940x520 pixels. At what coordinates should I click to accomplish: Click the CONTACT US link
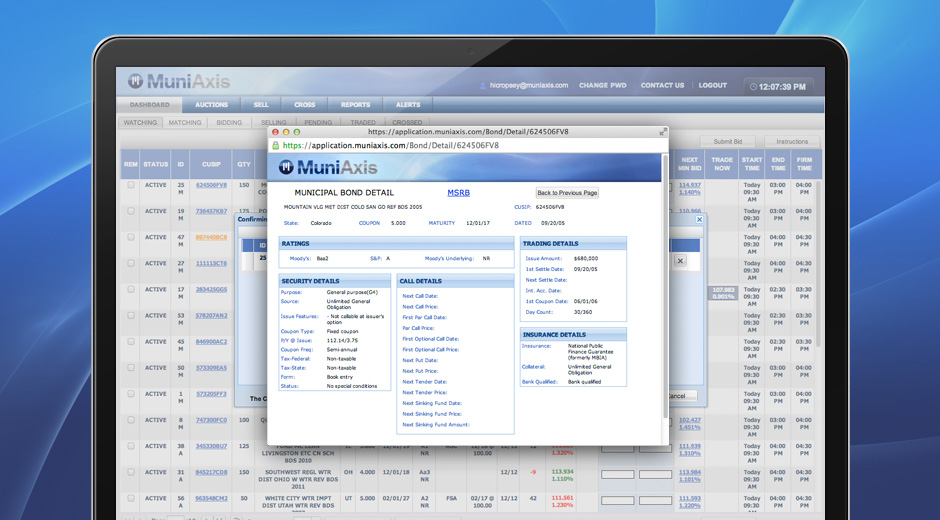[662, 86]
